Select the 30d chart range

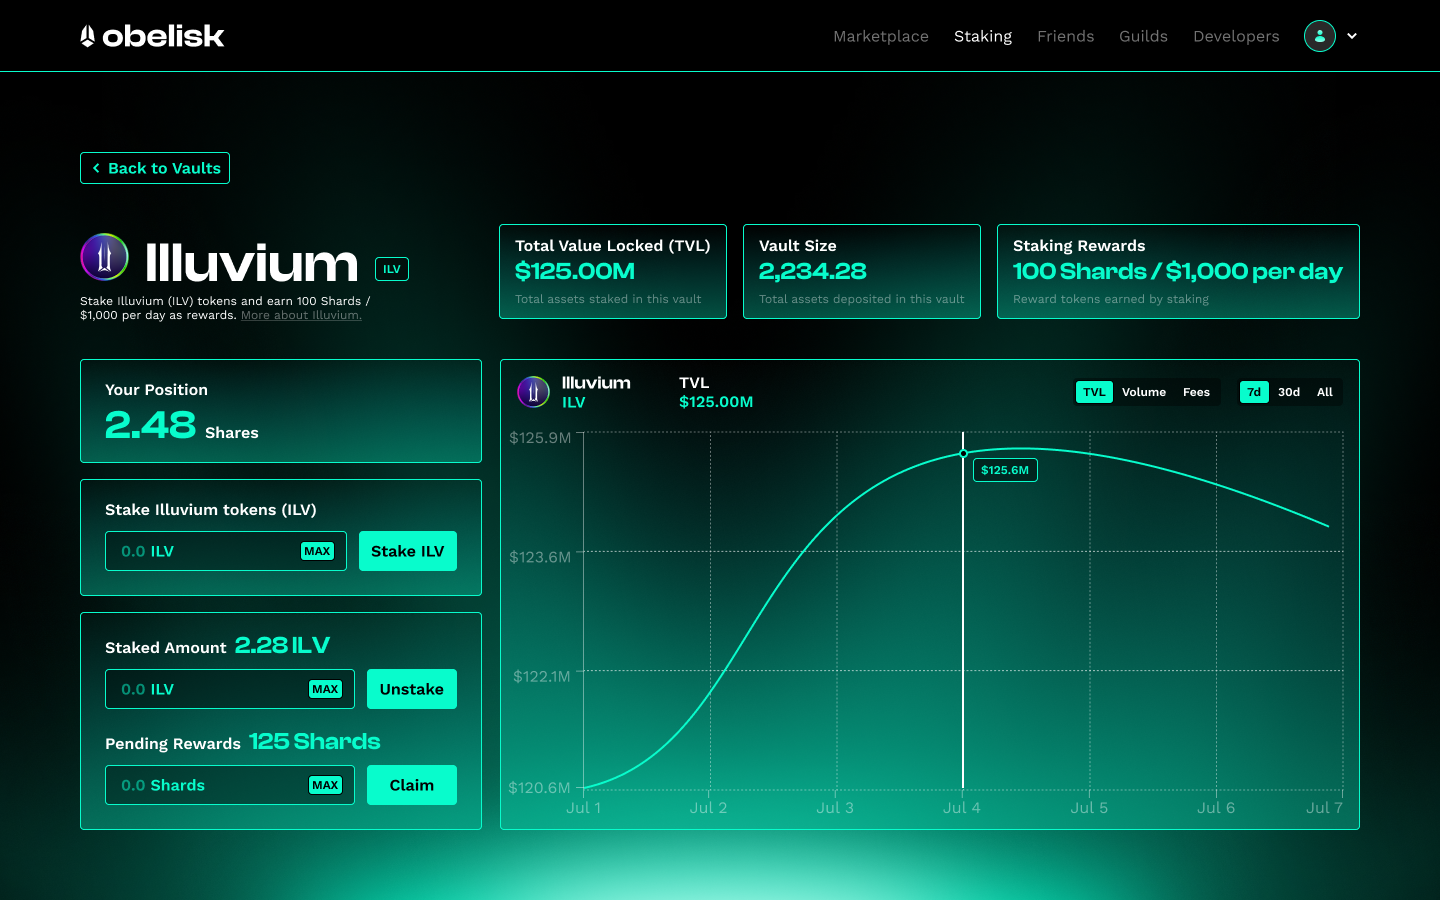(x=1289, y=392)
